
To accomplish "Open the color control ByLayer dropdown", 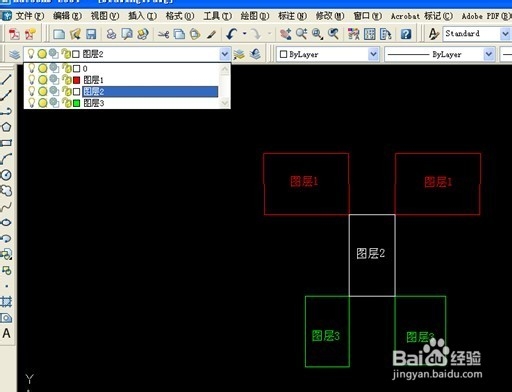I will (373, 54).
